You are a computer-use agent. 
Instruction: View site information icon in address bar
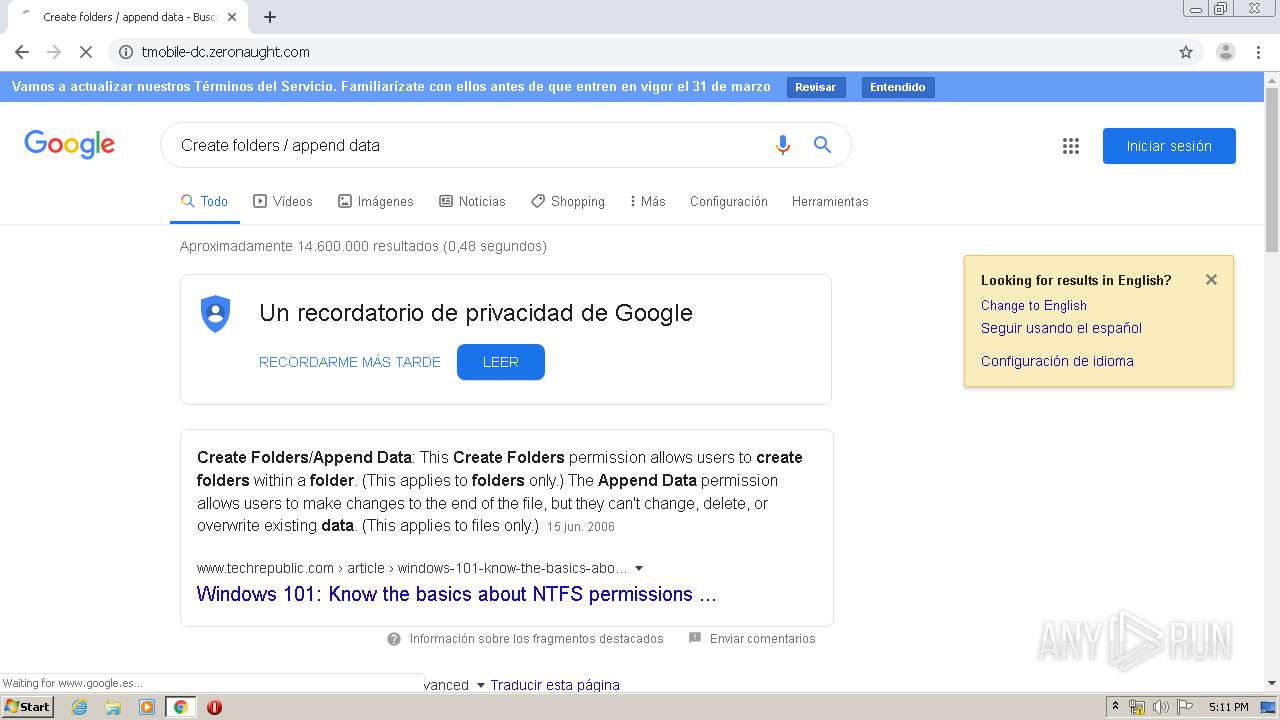tap(126, 52)
